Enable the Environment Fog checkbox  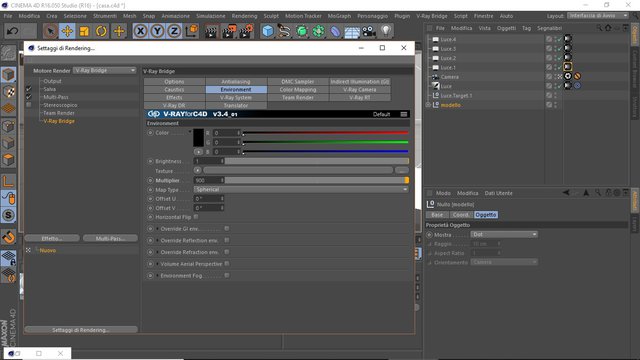pyautogui.click(x=227, y=276)
